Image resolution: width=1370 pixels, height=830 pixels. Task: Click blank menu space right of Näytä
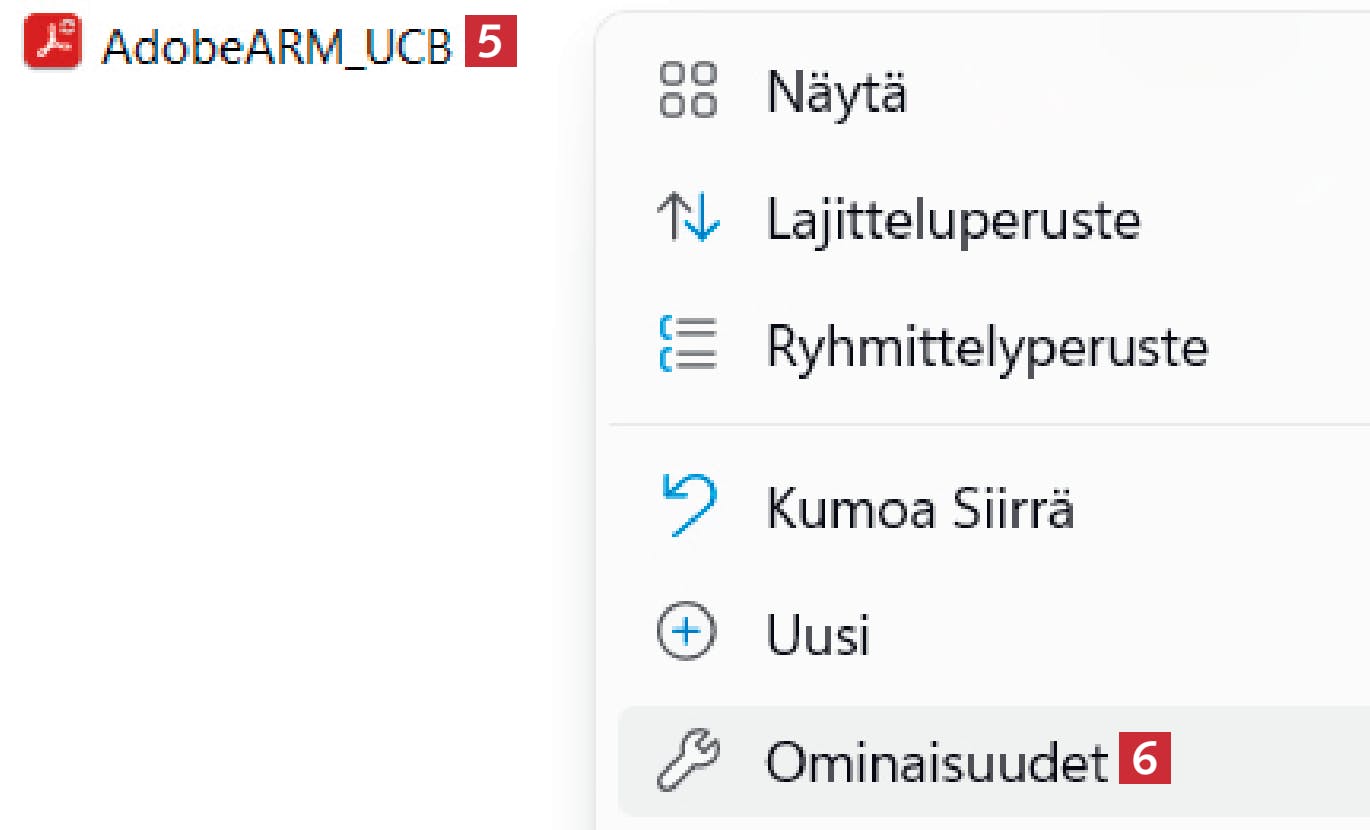coord(1150,92)
